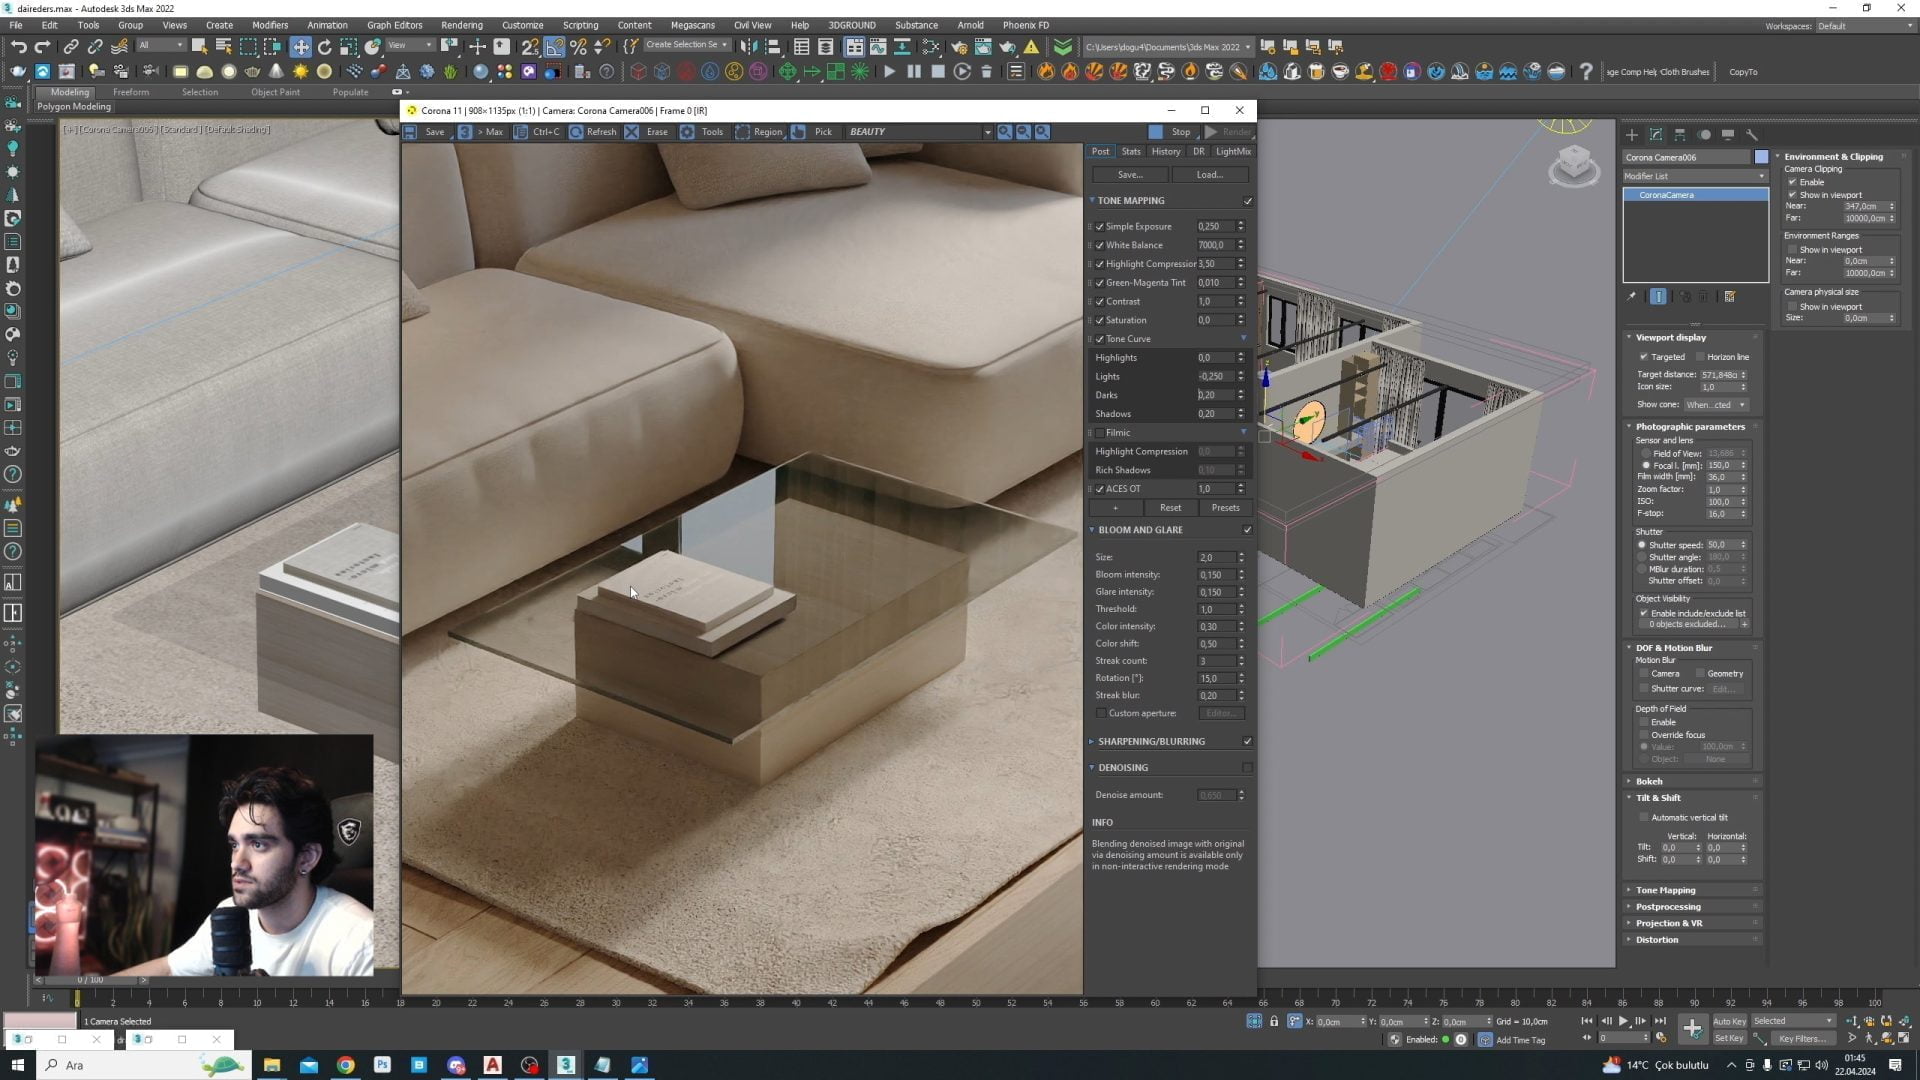Open the Rendering menu
The image size is (1920, 1080).
(461, 25)
